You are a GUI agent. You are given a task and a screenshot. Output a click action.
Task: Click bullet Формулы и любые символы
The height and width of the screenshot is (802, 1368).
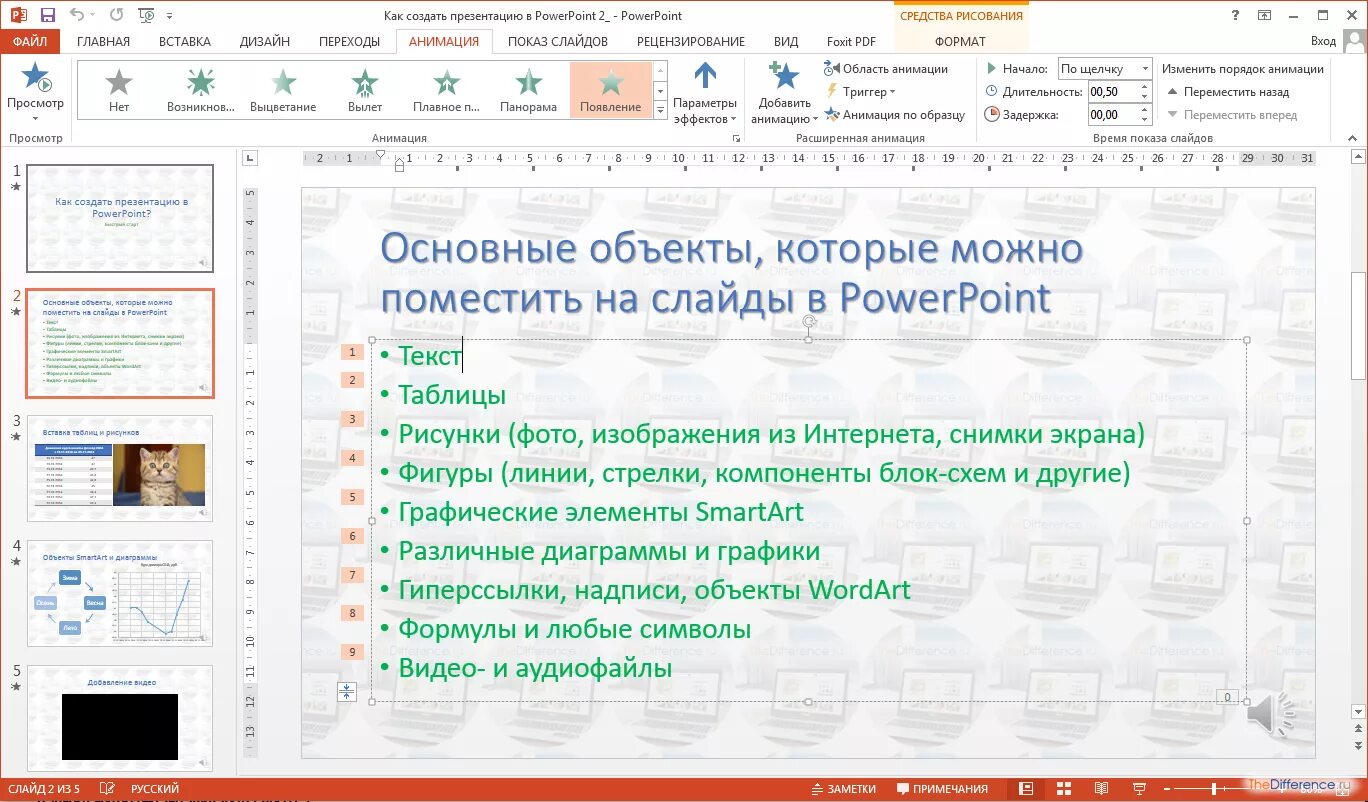[575, 629]
